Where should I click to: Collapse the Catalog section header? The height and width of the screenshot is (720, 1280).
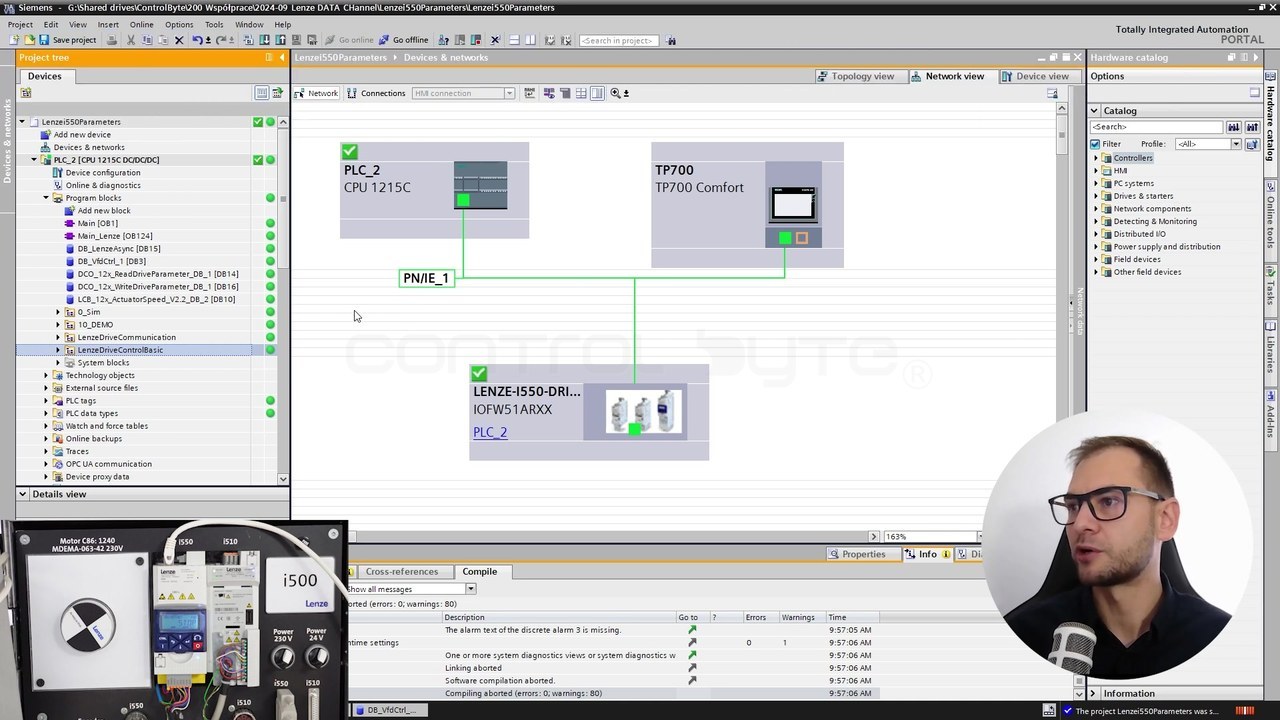1095,111
